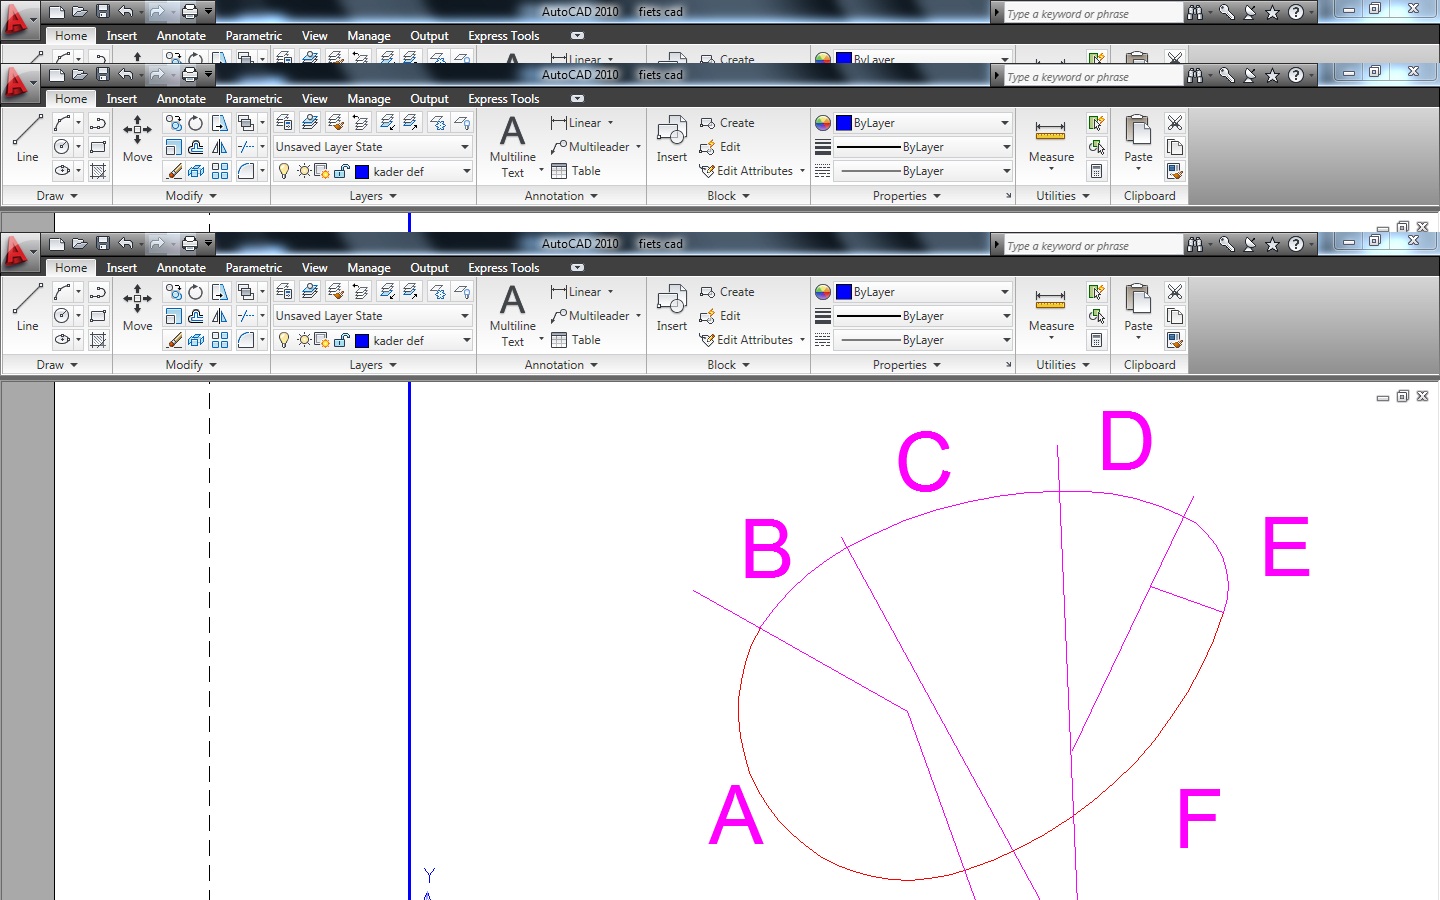Switch to the Annotate tab in lowest ribbon
Screen dimensions: 1440x900
tap(181, 267)
